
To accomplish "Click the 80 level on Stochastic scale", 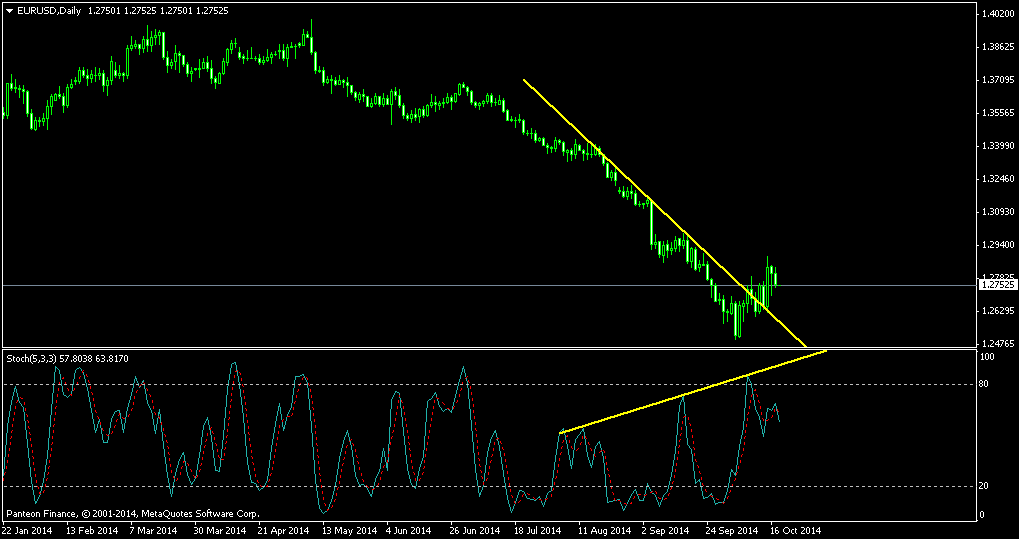I will coord(984,384).
